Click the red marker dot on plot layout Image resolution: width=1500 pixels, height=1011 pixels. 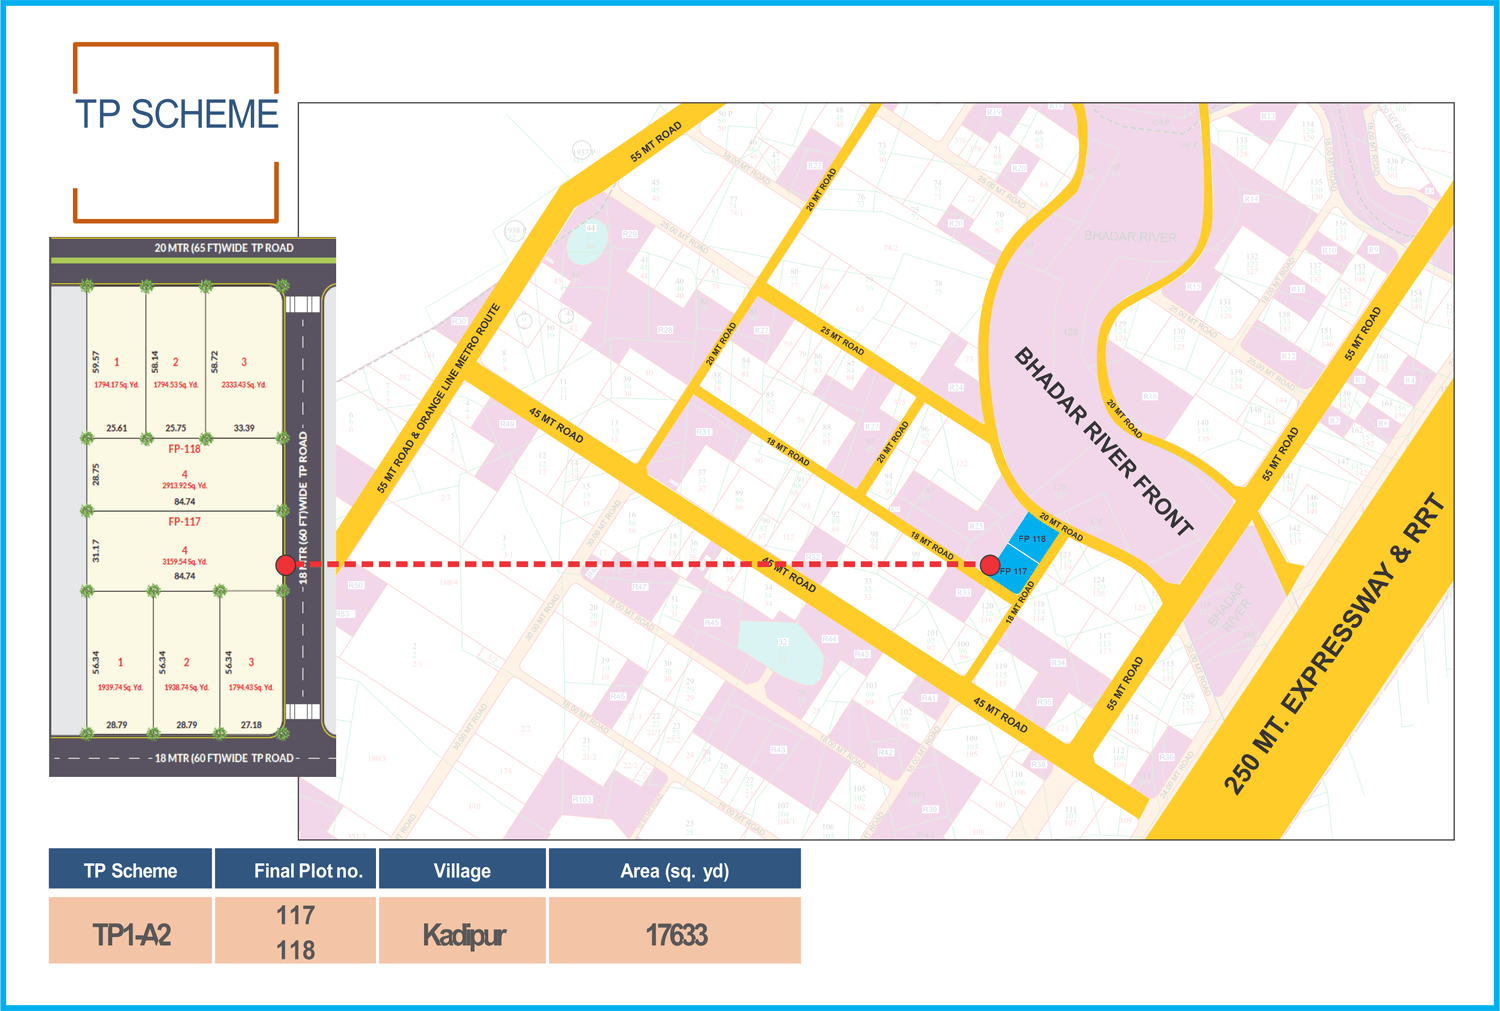click(x=286, y=565)
